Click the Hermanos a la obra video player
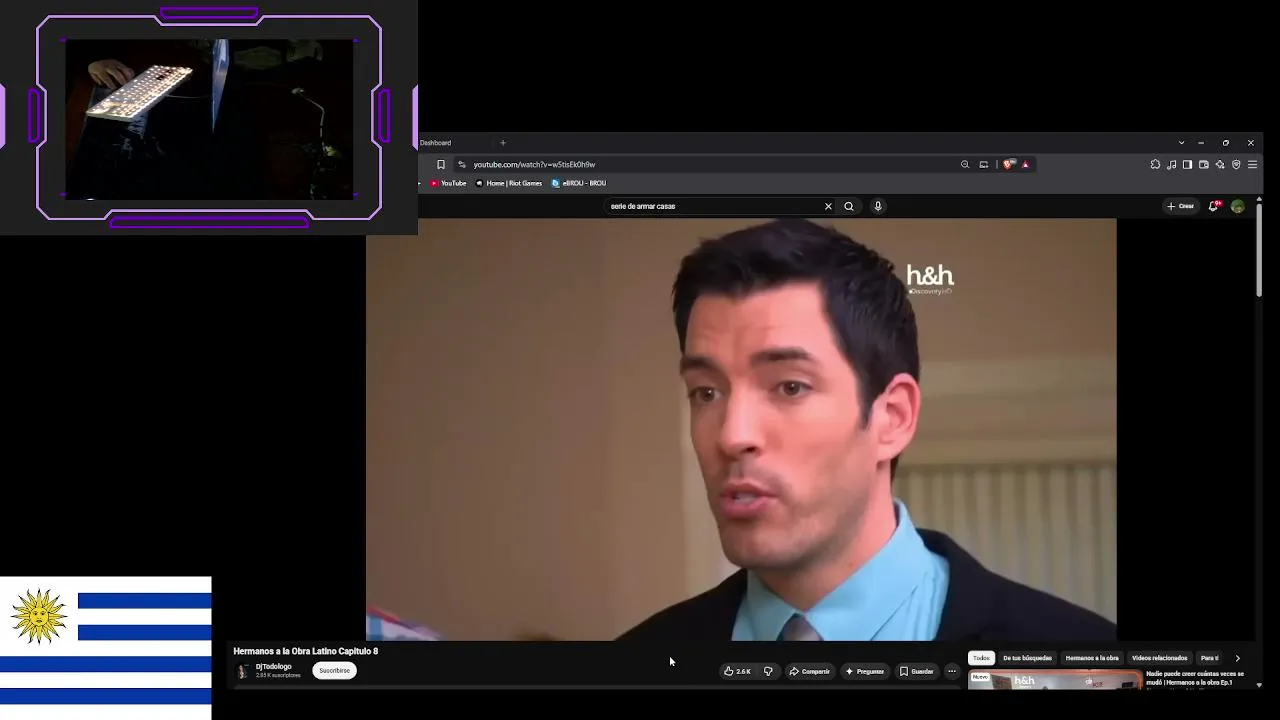 coord(741,429)
